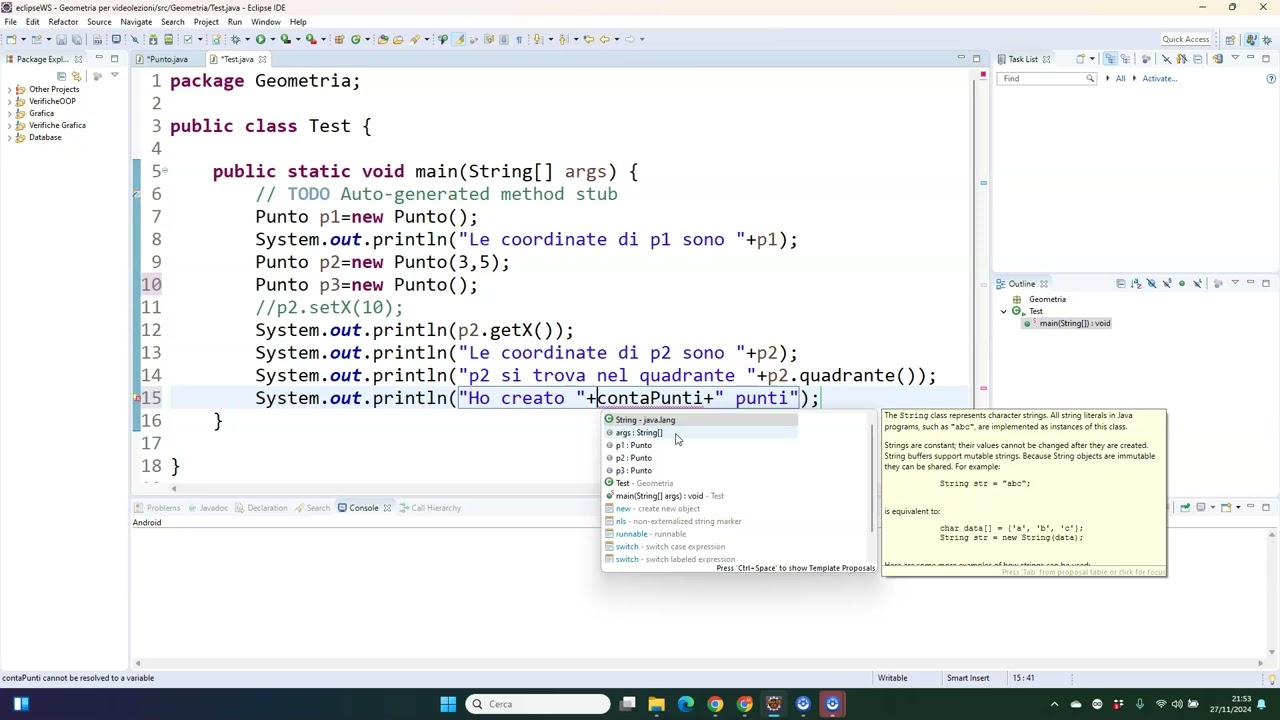Click the New file toolbar icon

click(11, 39)
